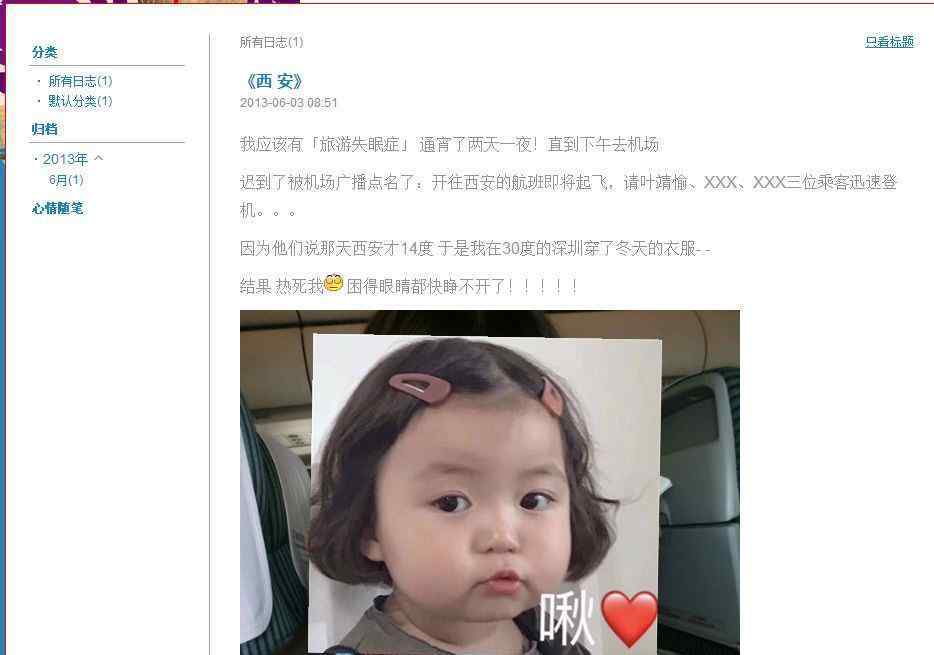Viewport: 934px width, 655px height.
Task: Click the 所有日志(1) header above the post
Action: pos(272,42)
